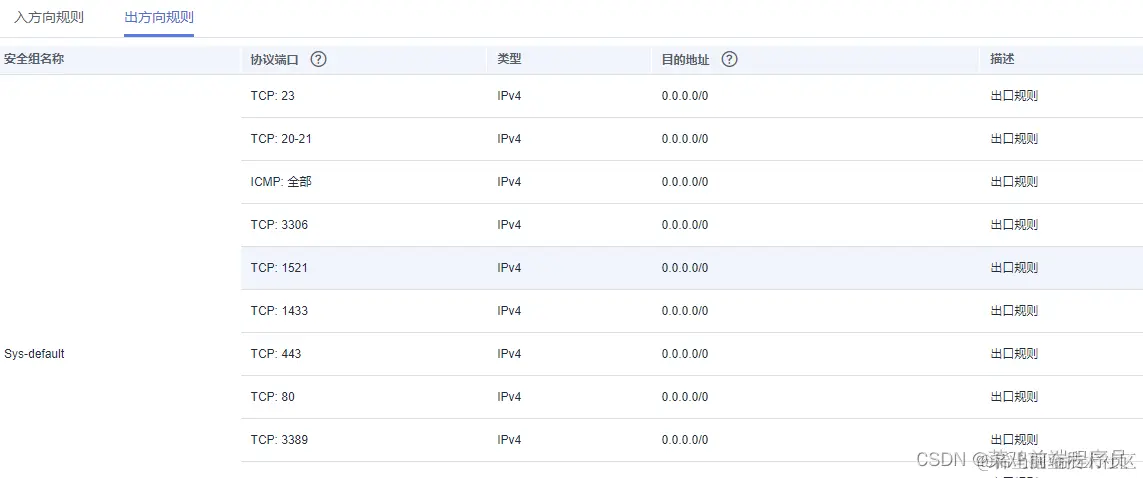This screenshot has width=1143, height=478.
Task: Click IPv4 type in TCP: 3389 row
Action: (510, 439)
